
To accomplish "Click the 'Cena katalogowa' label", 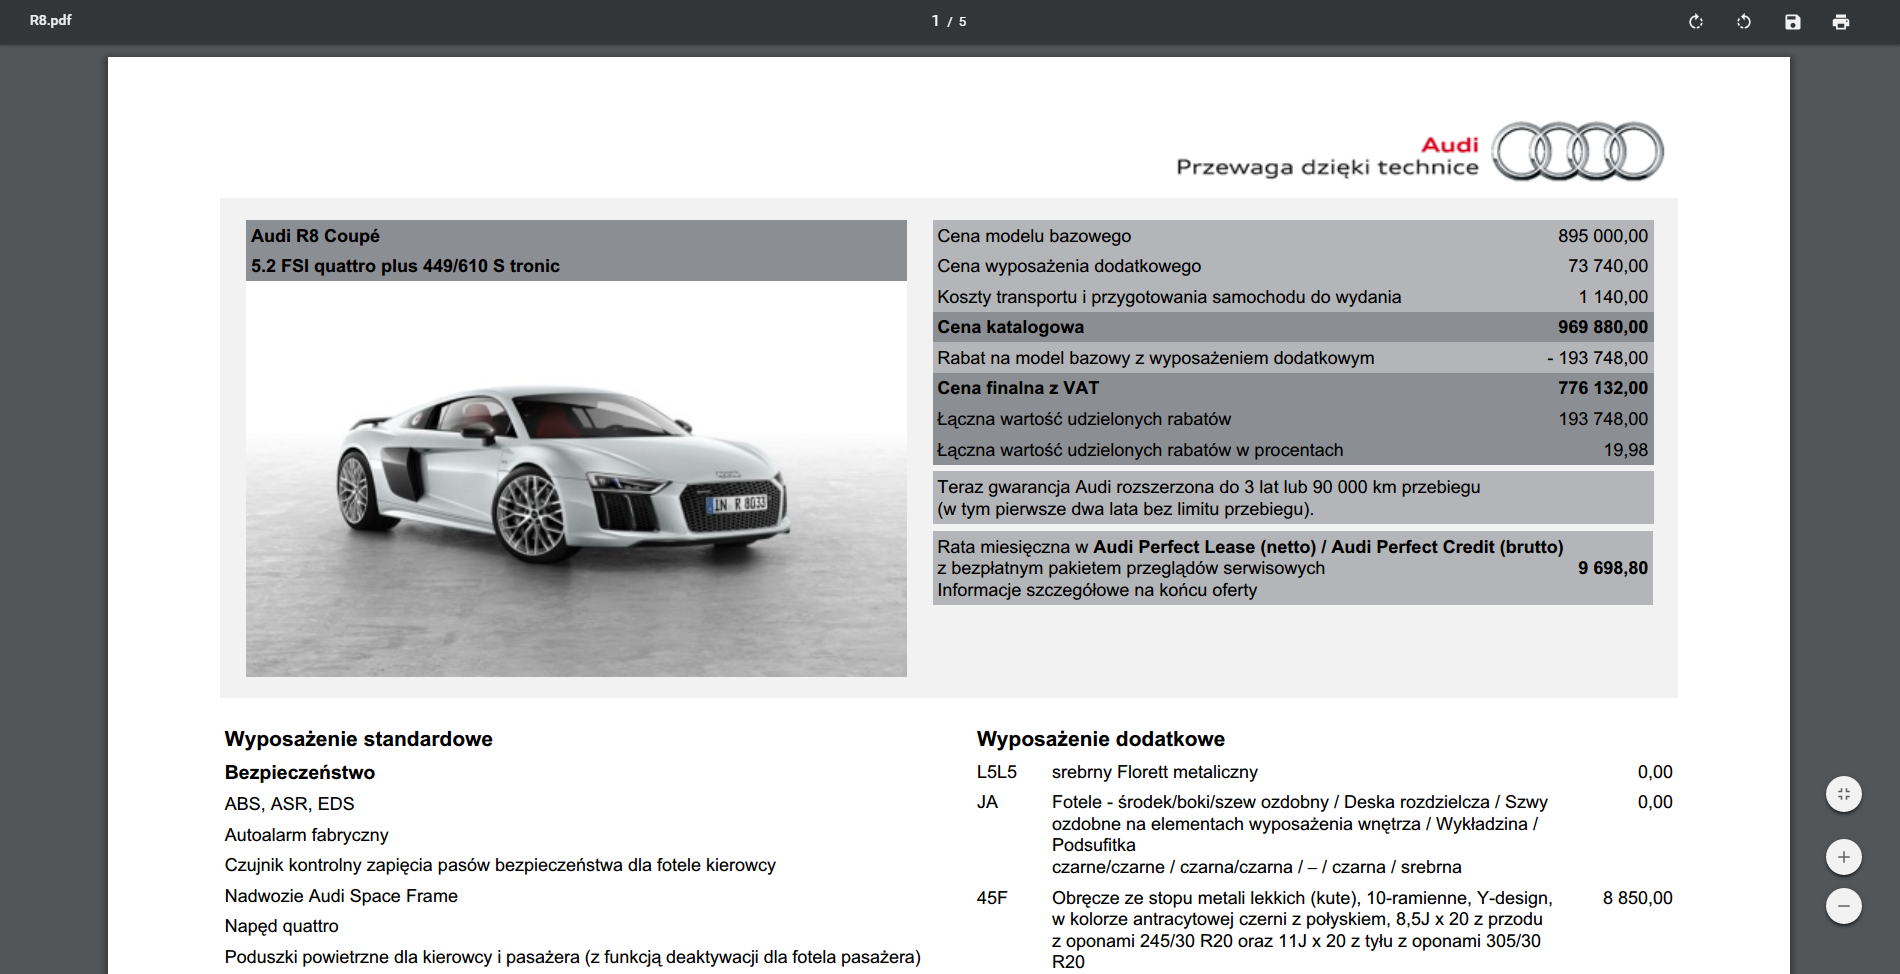I will (x=1010, y=327).
